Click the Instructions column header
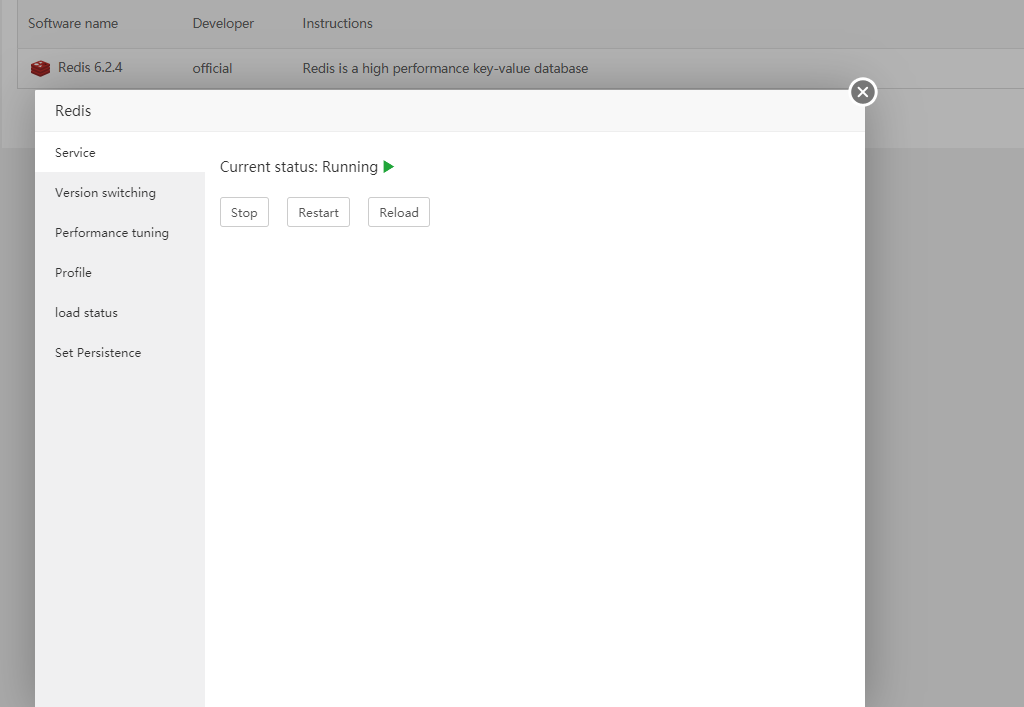 pyautogui.click(x=338, y=23)
